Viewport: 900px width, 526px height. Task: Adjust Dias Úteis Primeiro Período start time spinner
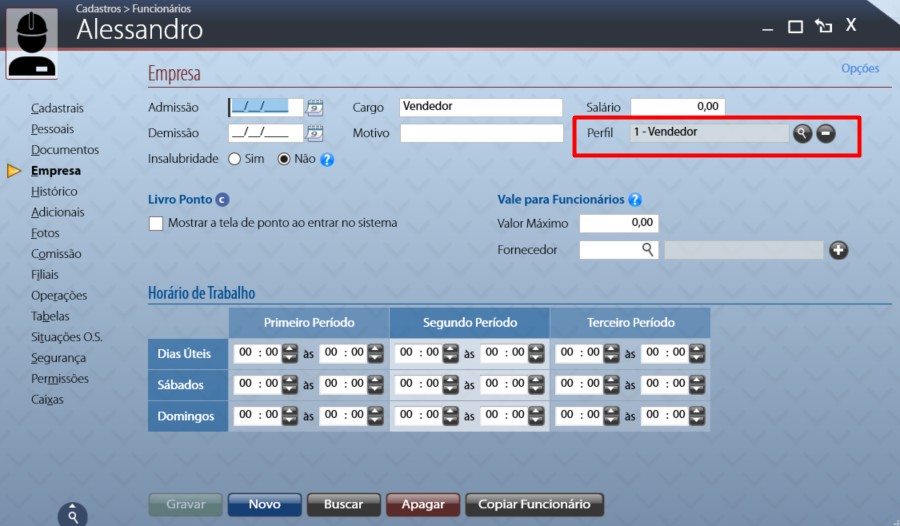[290, 353]
